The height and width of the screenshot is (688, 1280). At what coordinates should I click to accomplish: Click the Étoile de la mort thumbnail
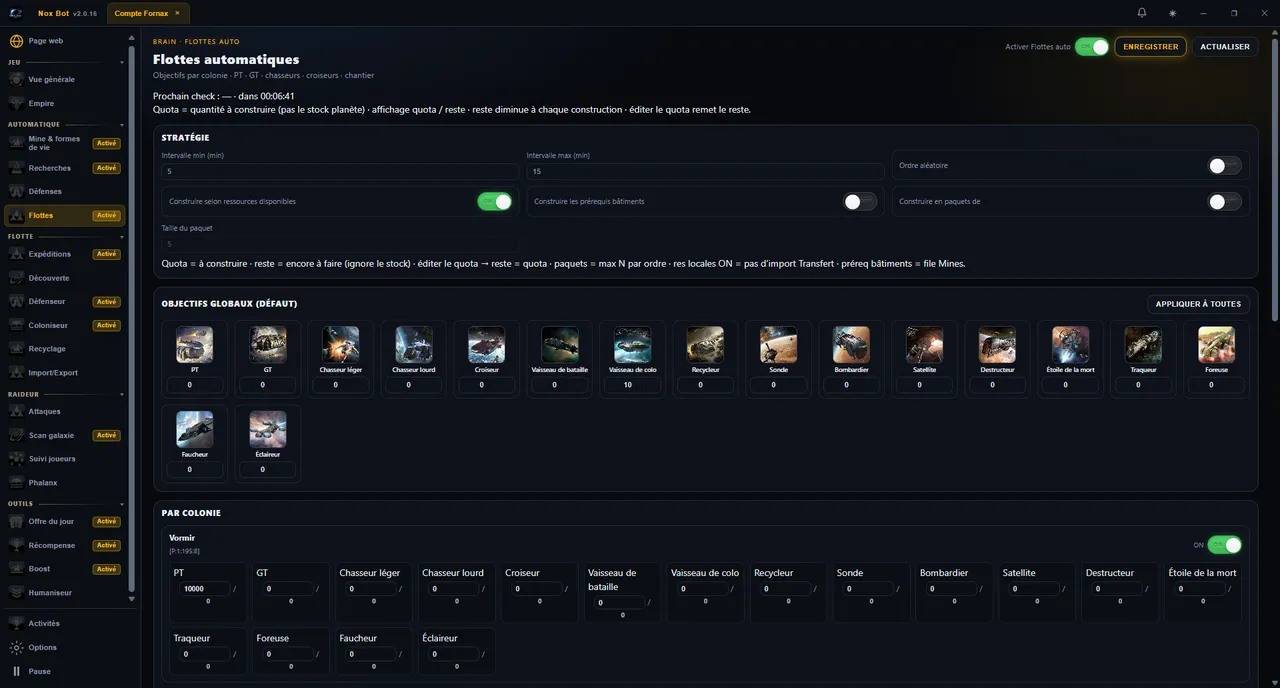click(x=1071, y=345)
